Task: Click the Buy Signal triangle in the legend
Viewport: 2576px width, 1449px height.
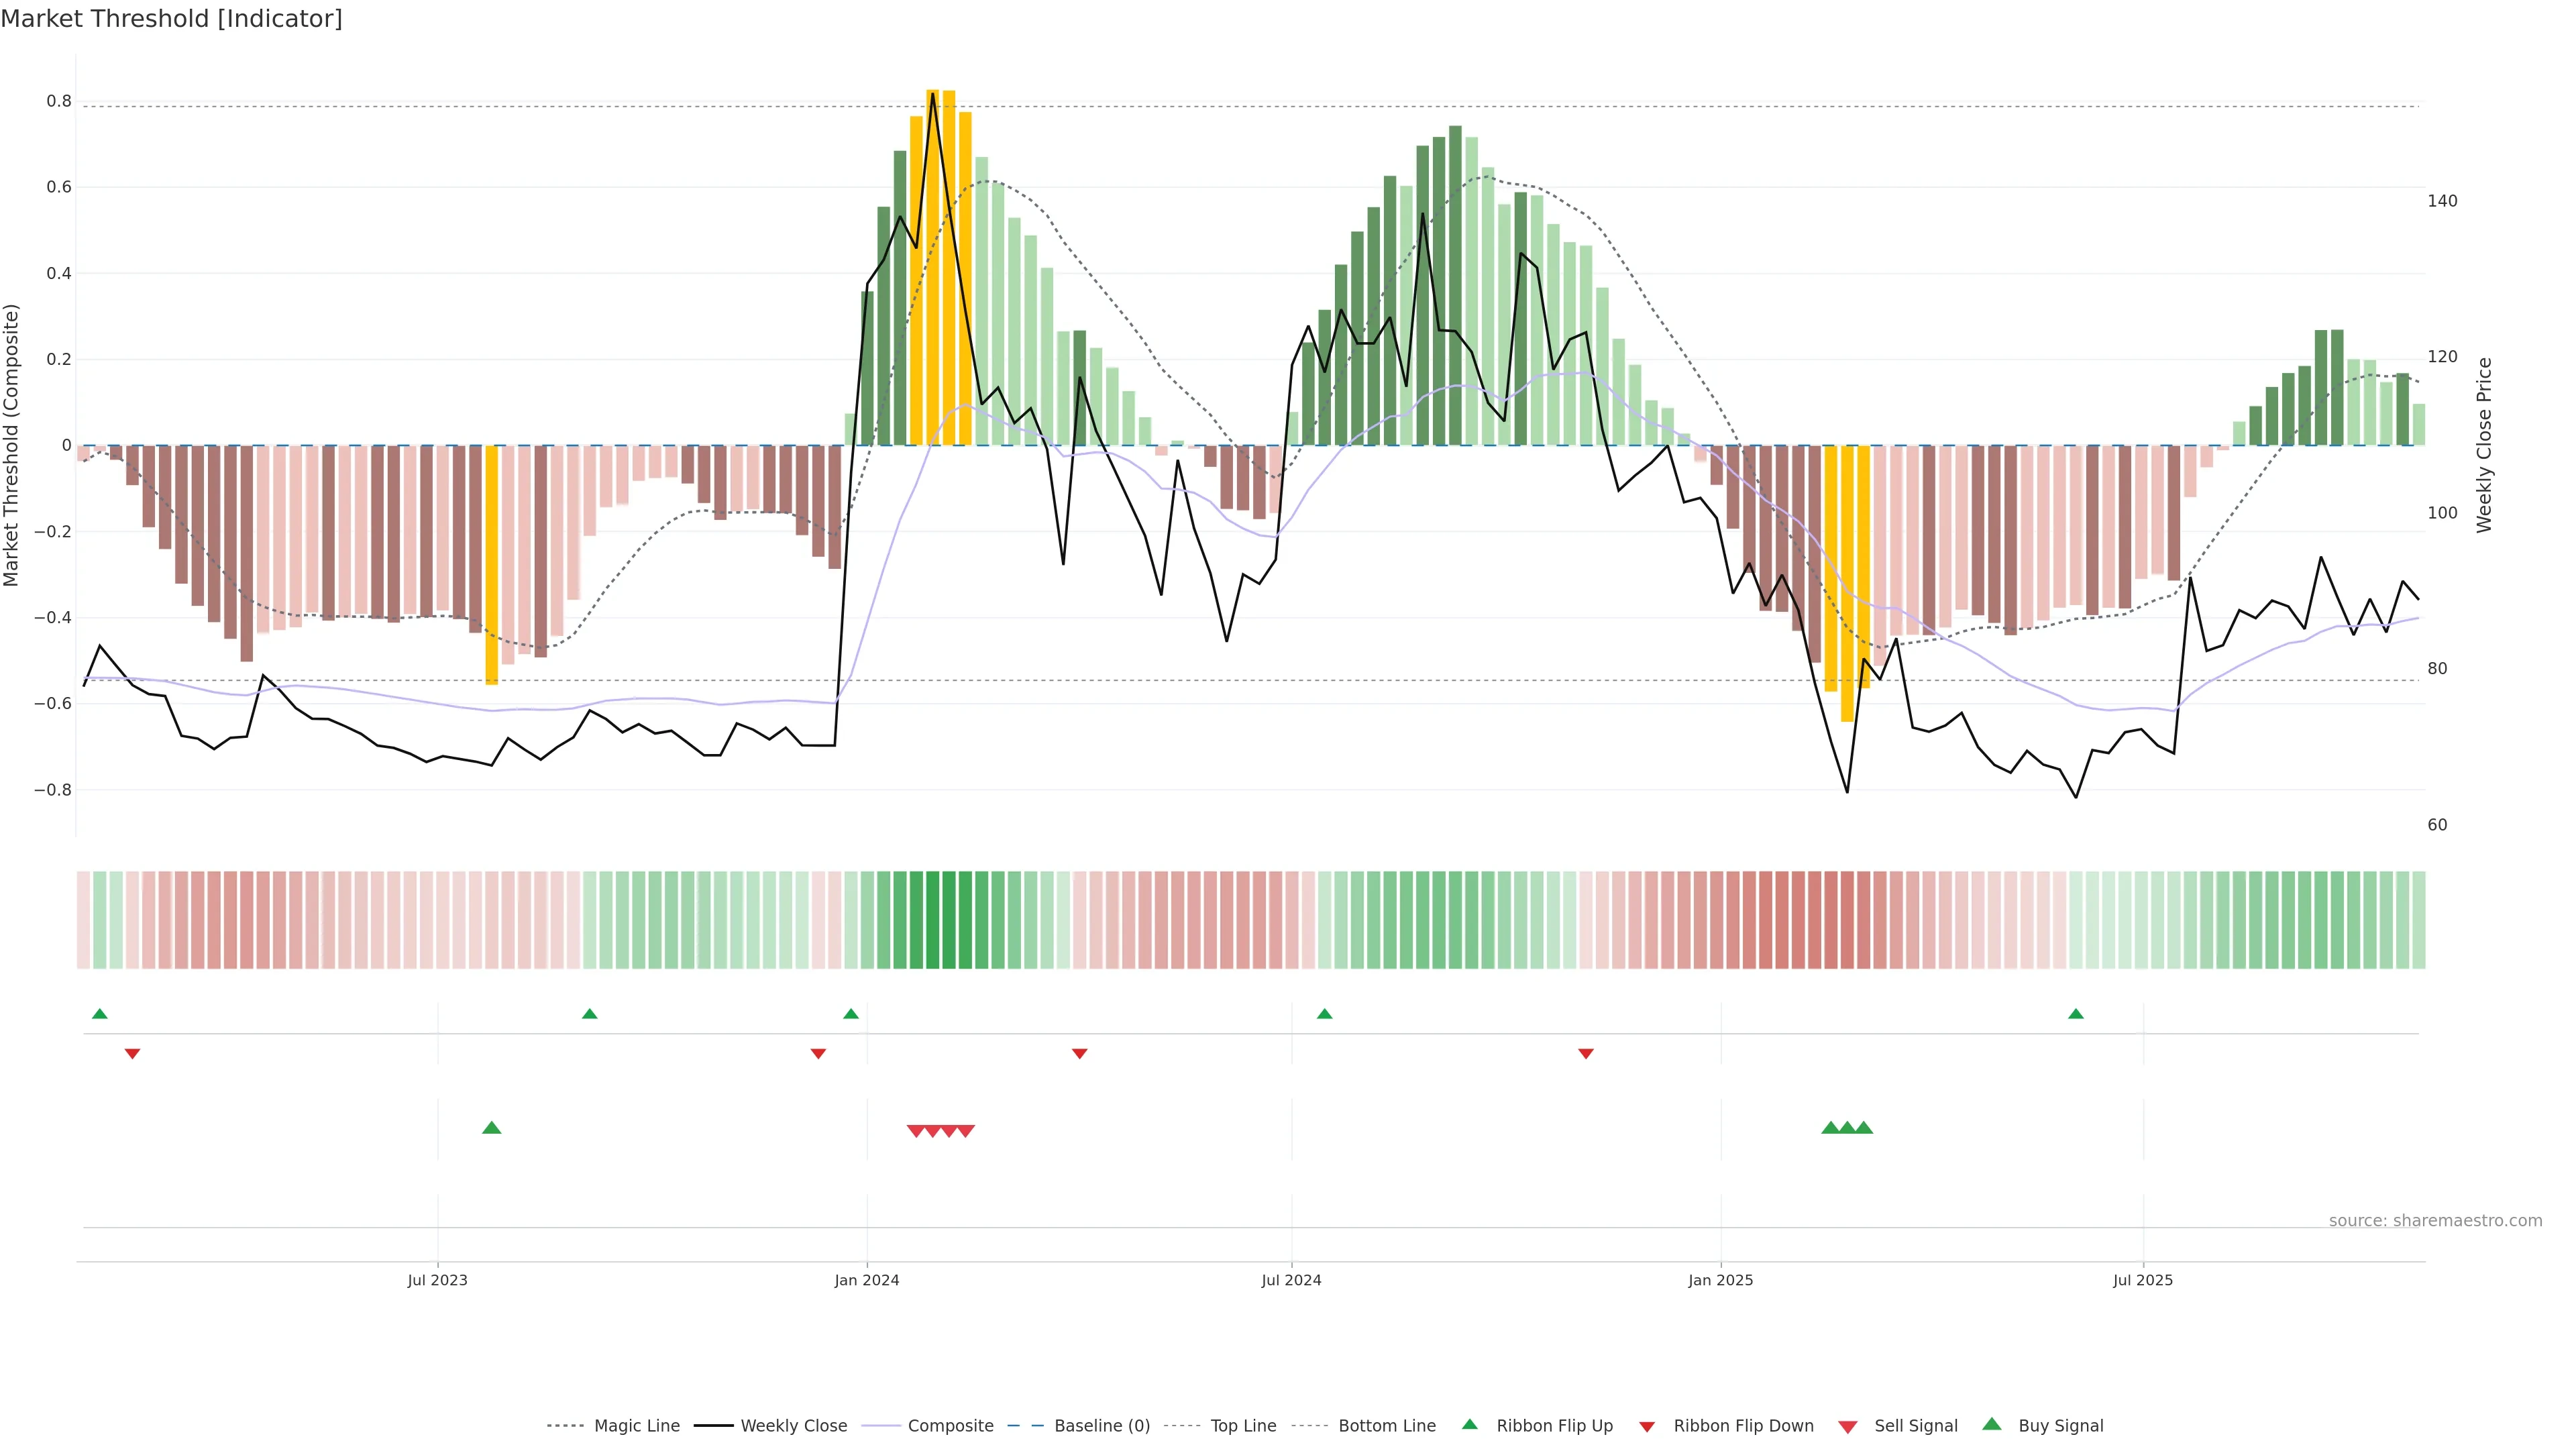Action: pos(1991,1424)
